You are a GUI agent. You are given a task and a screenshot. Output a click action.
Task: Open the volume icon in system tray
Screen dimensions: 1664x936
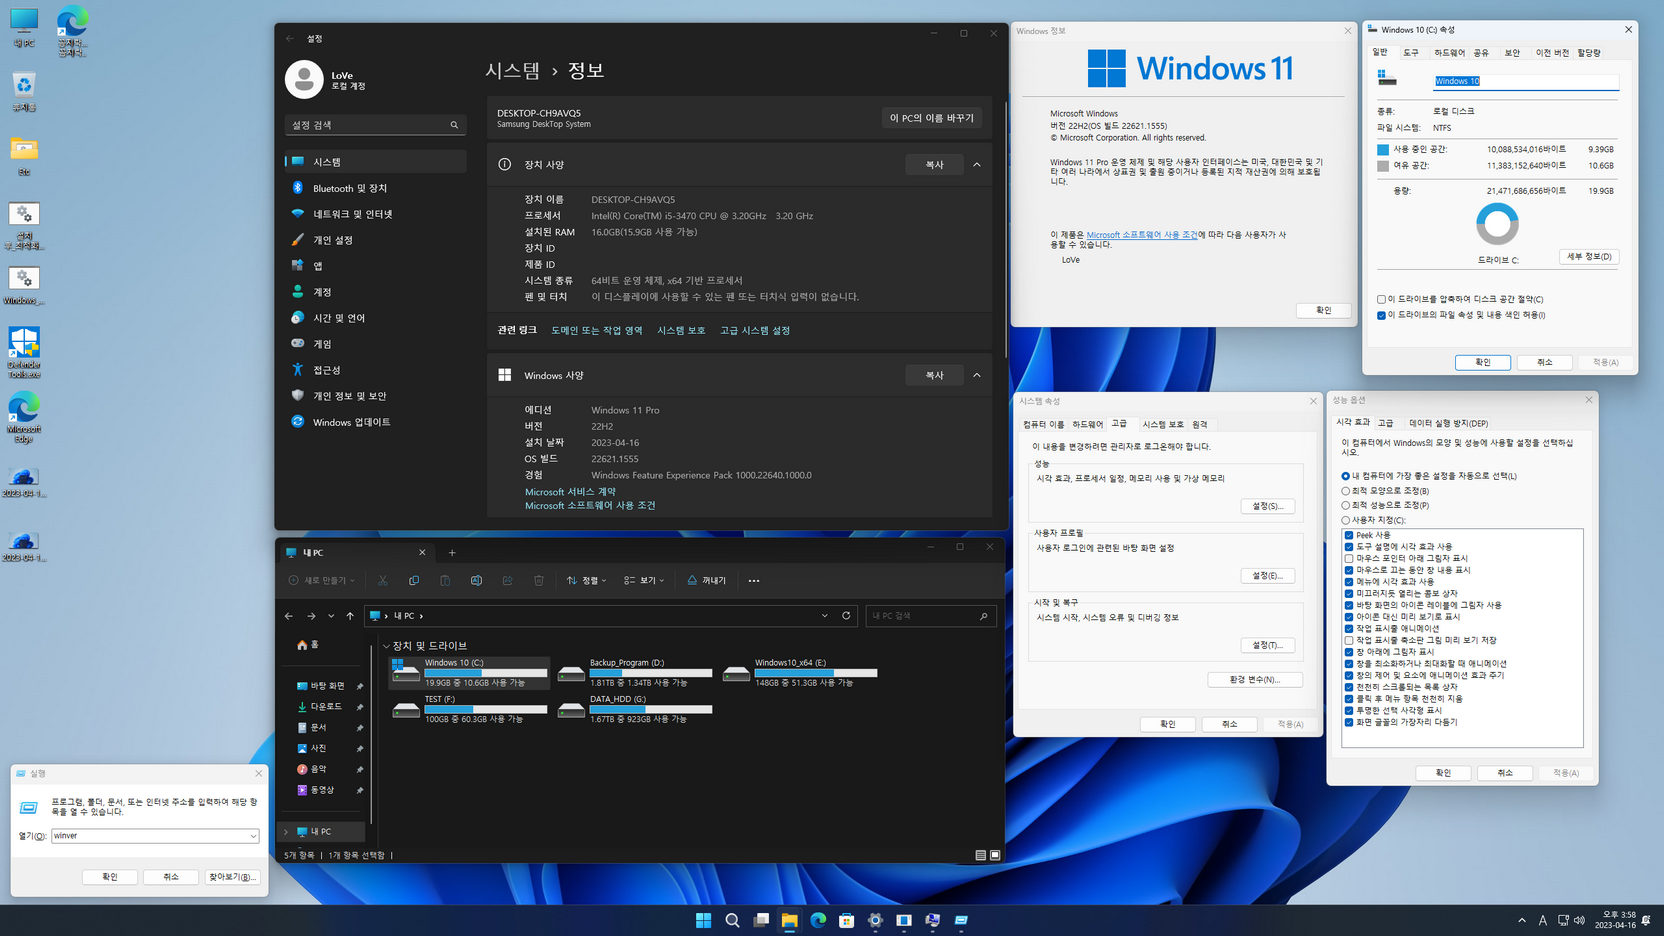(1579, 920)
